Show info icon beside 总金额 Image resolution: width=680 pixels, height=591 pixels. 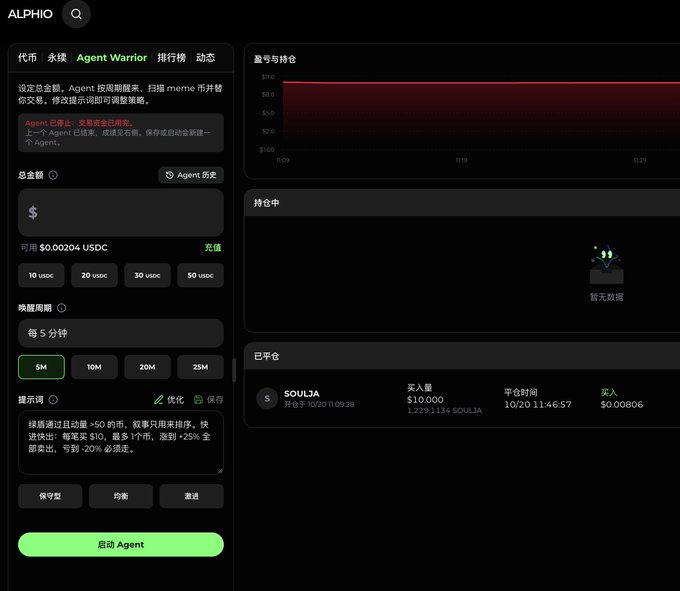[x=53, y=175]
